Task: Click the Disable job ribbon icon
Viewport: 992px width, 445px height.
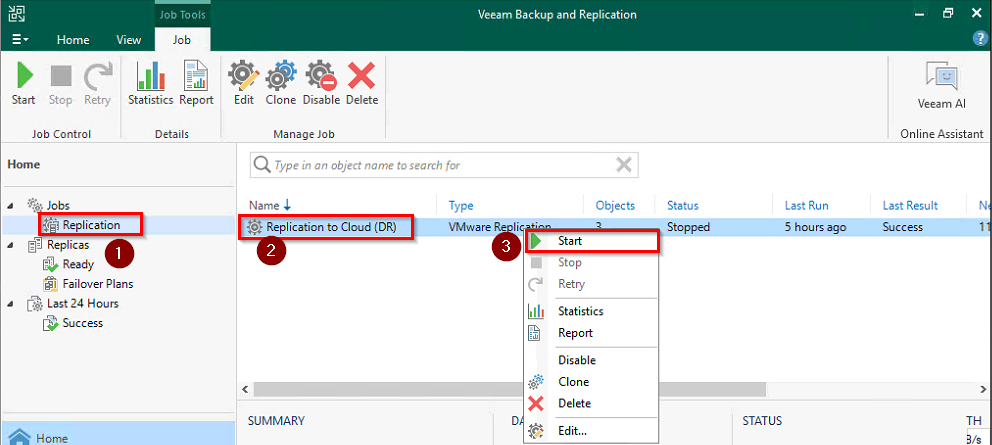Action: pos(321,83)
